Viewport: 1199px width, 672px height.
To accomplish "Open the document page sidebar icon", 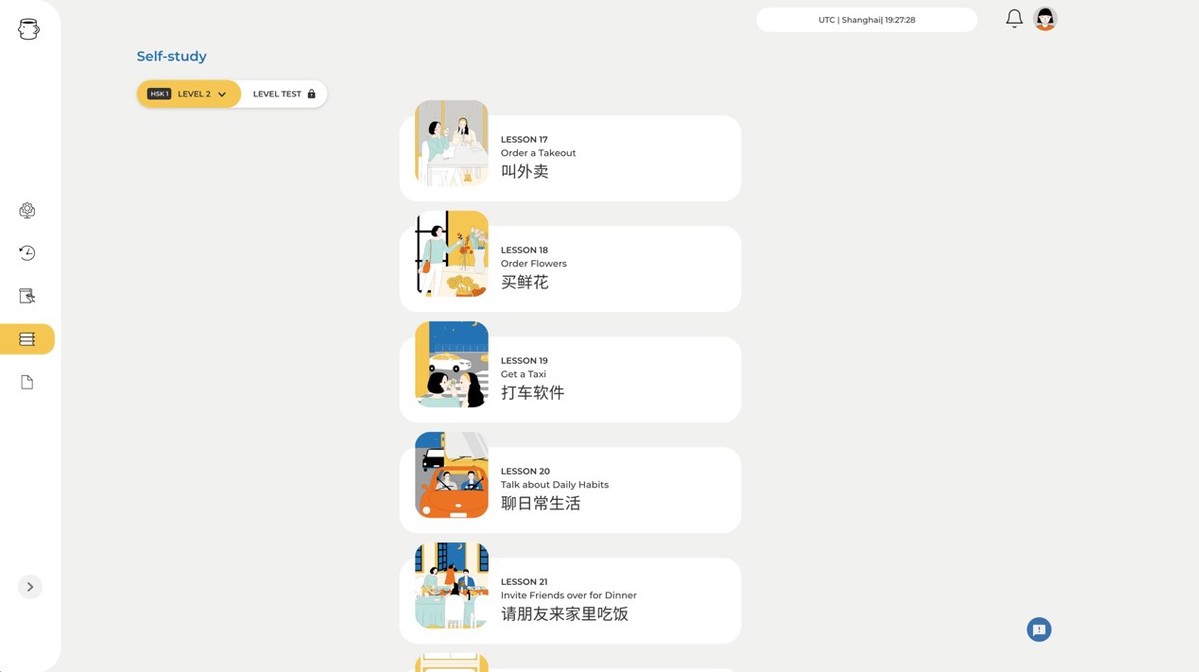I will point(27,382).
